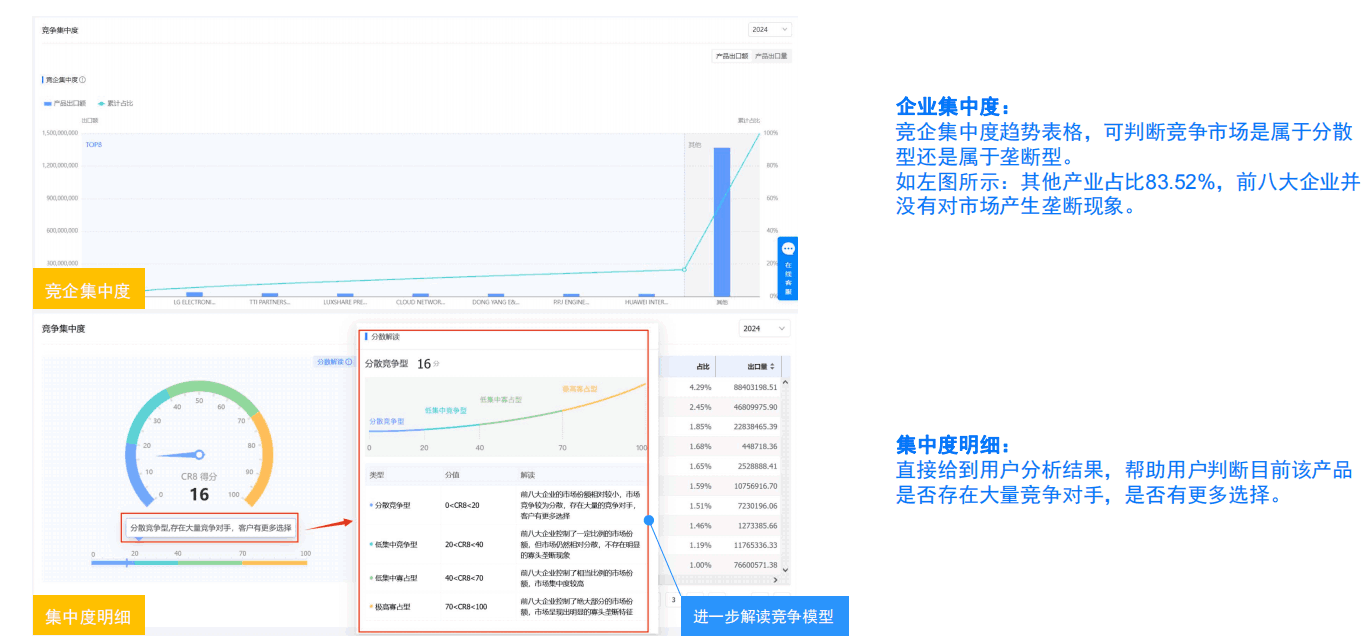Viewport: 1369px width, 642px height.
Task: Open the 2024 dropdown in 竞争集中度 panel
Action: [x=765, y=328]
